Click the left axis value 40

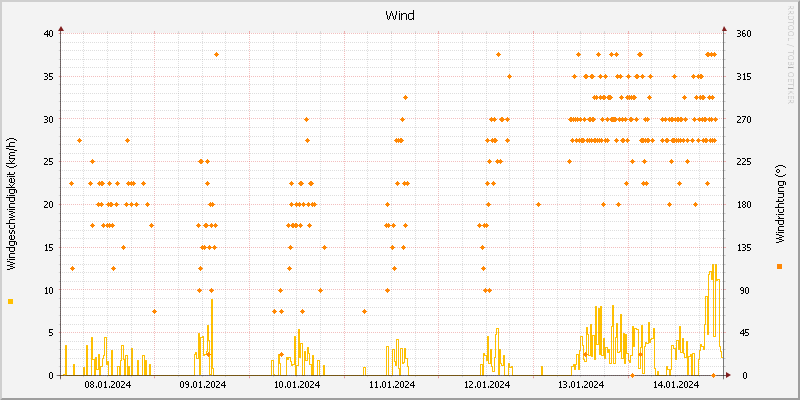tap(48, 34)
